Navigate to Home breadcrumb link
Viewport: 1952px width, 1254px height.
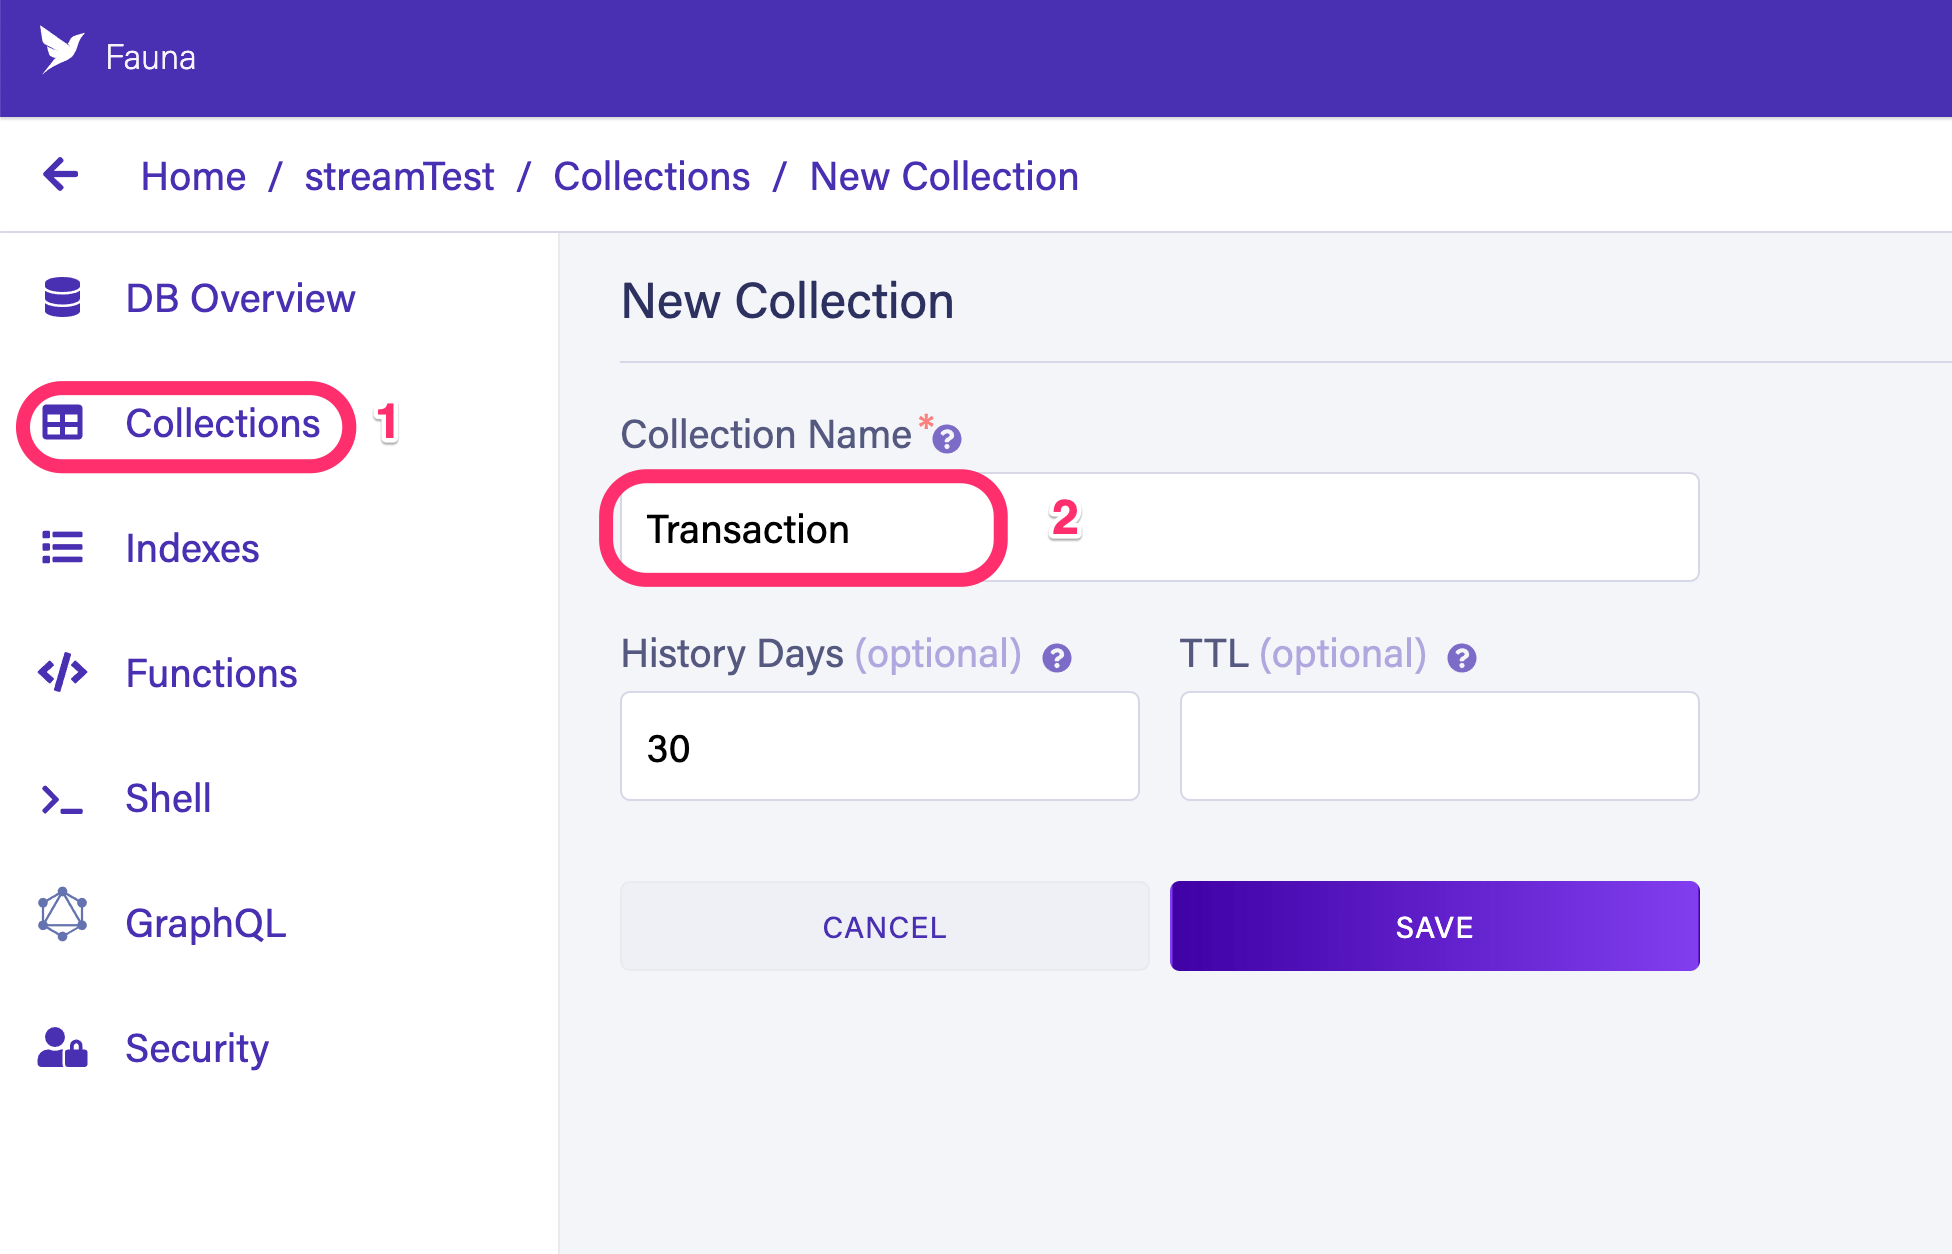(x=194, y=175)
